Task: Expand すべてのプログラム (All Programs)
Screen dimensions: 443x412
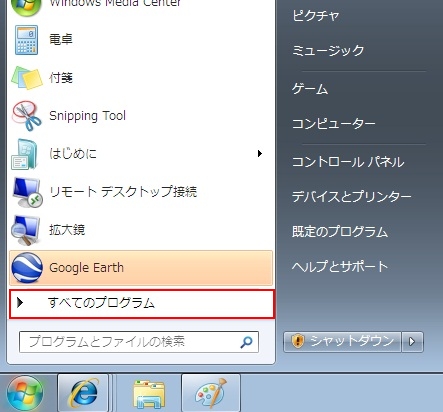Action: click(x=142, y=304)
